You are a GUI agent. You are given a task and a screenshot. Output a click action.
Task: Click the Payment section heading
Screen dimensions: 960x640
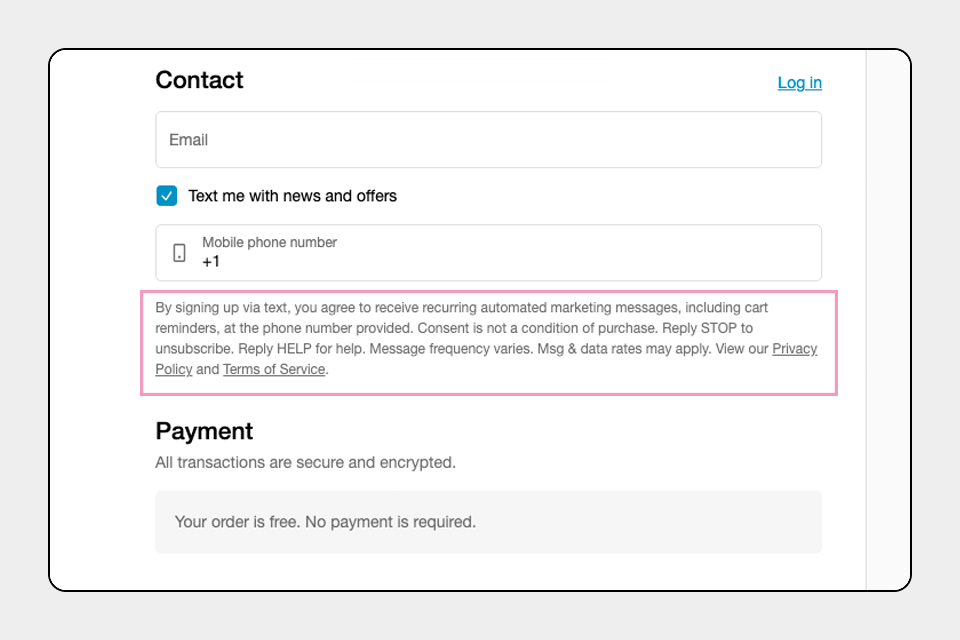[x=204, y=431]
